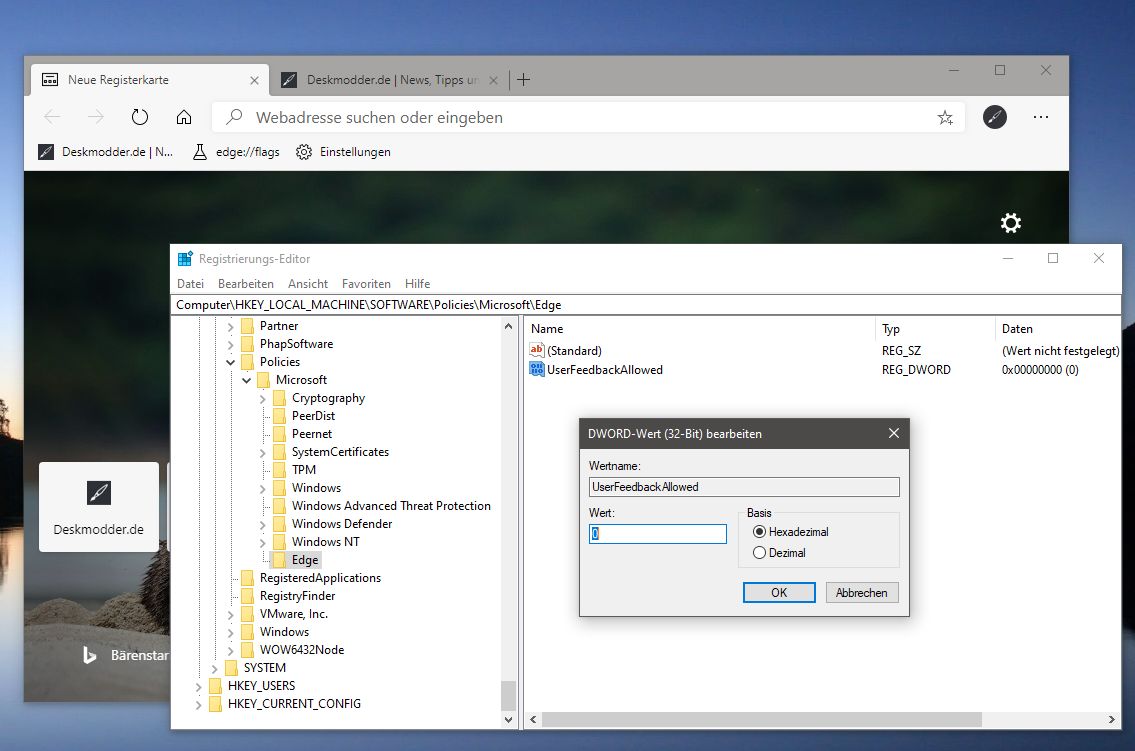Close the Deskmodder.de browser tab
The image size is (1135, 751).
tap(493, 80)
